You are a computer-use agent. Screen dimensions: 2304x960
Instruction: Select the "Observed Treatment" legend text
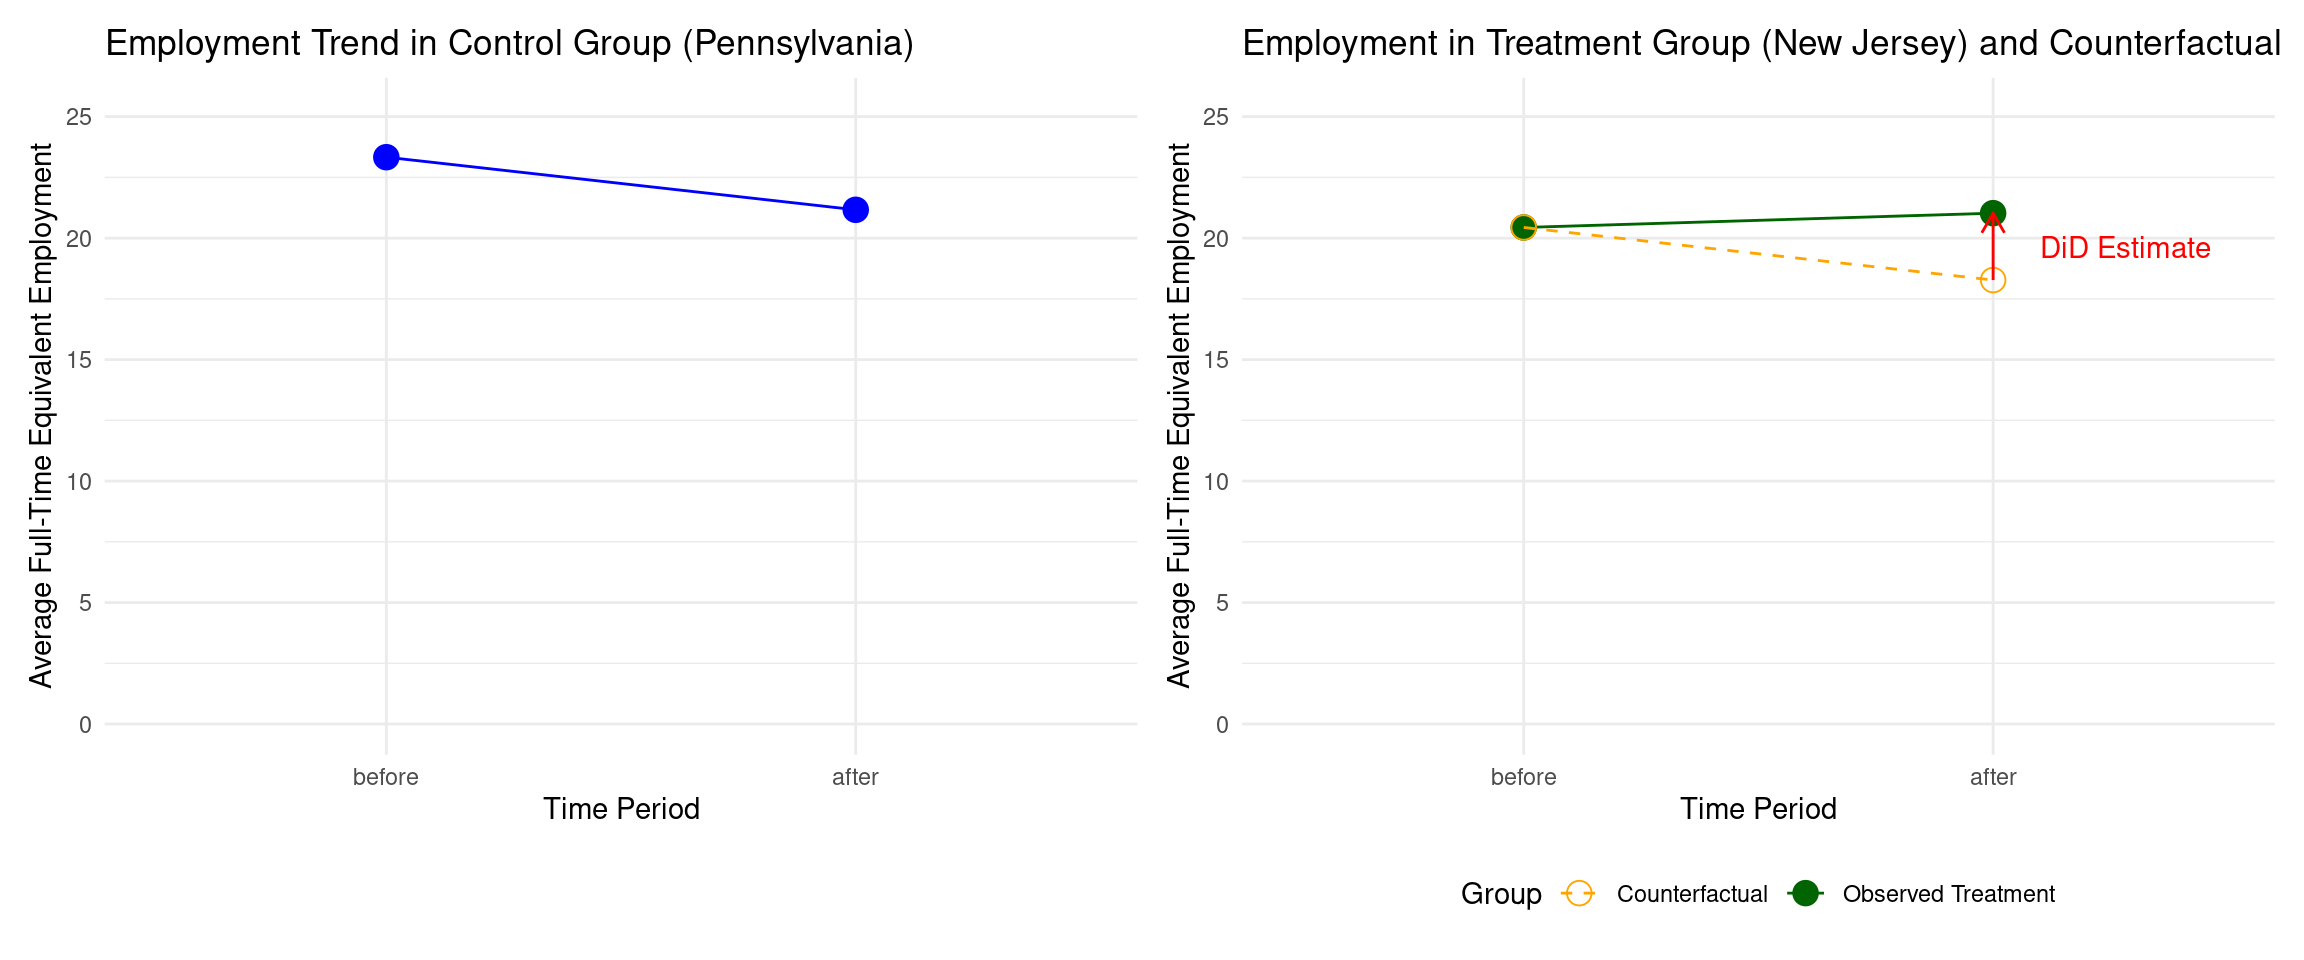click(1948, 894)
